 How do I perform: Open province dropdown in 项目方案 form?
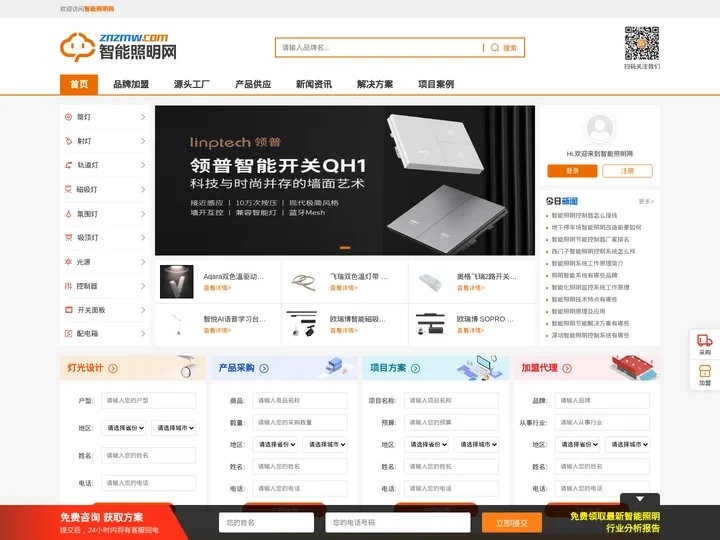click(427, 444)
